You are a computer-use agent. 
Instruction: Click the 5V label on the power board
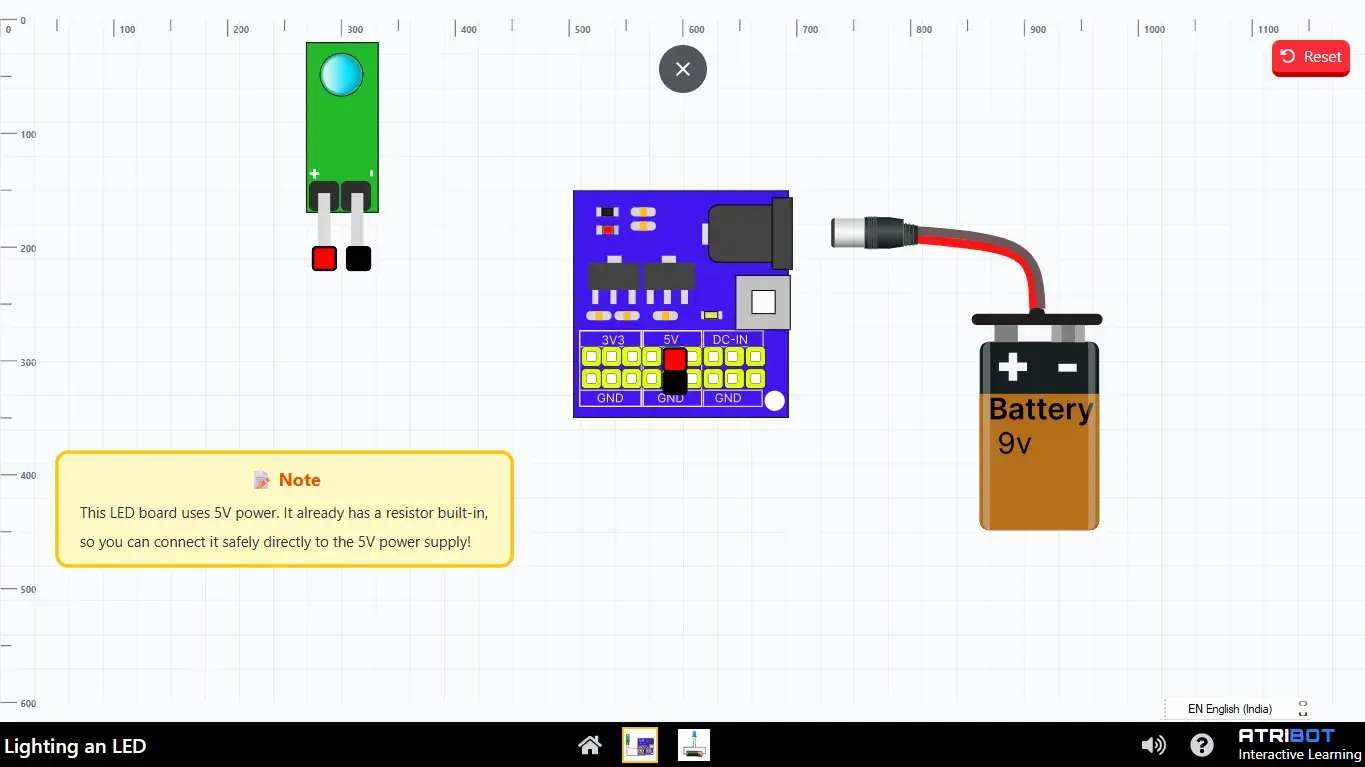click(671, 340)
